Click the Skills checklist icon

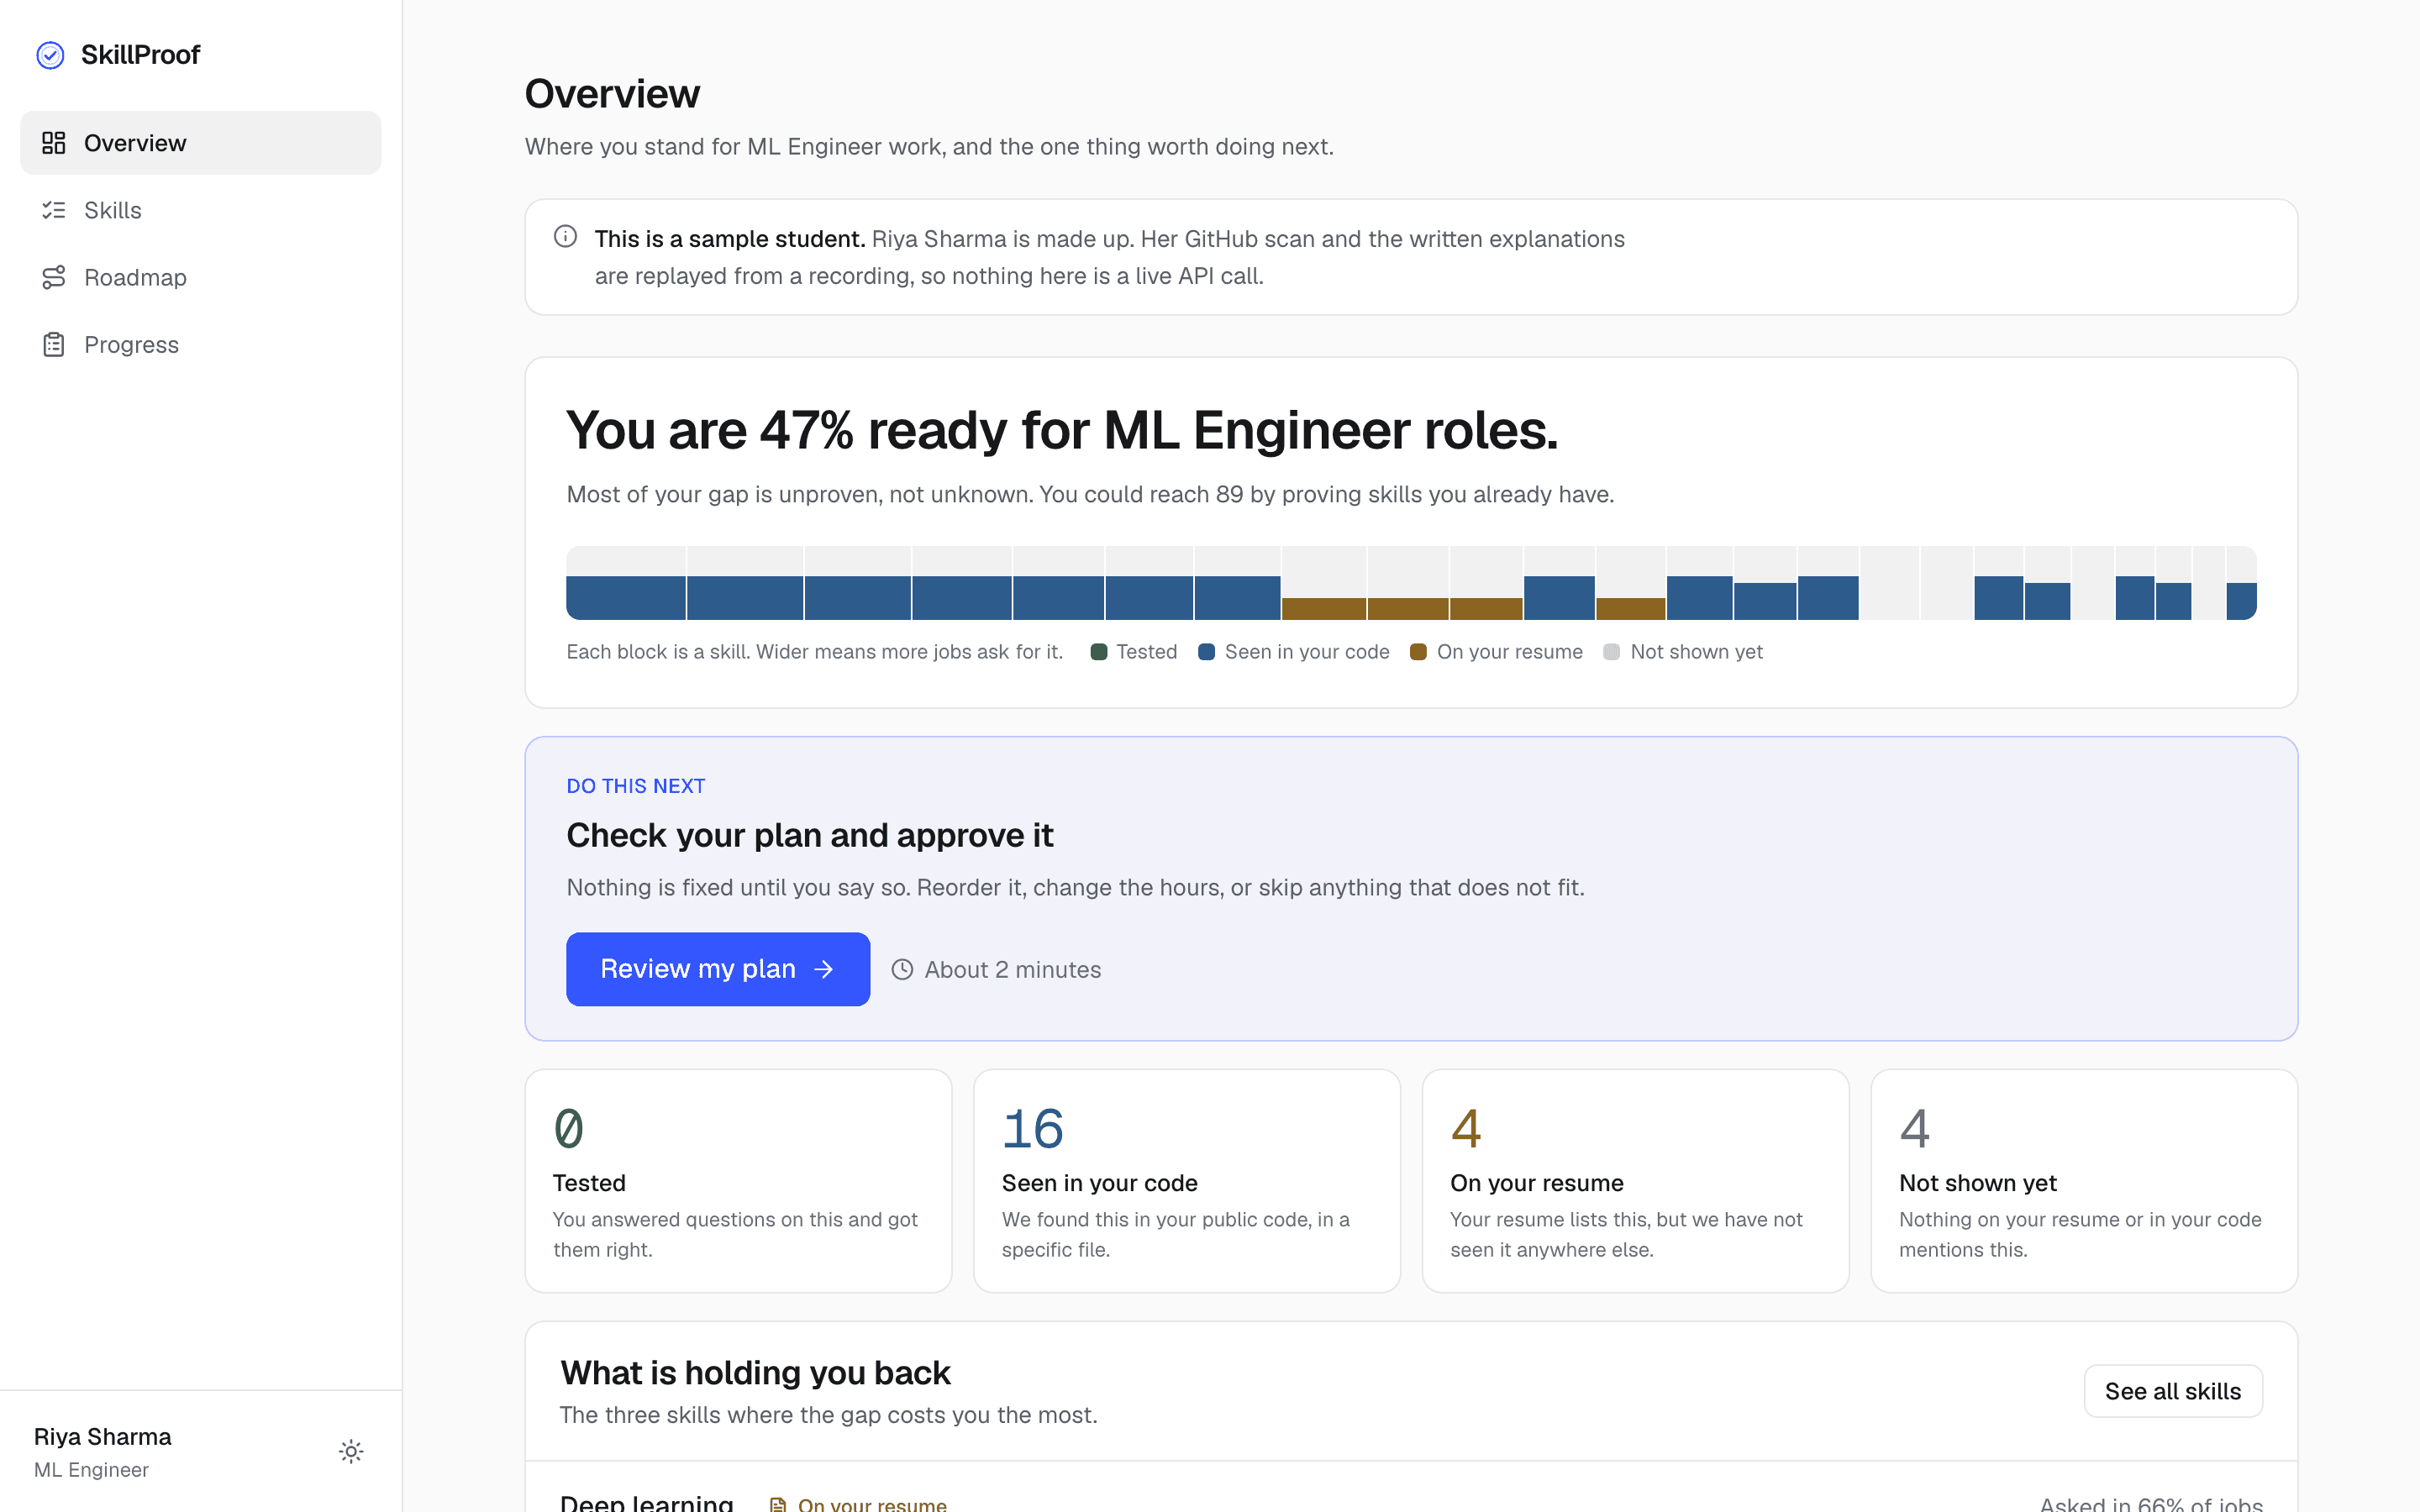pyautogui.click(x=54, y=210)
